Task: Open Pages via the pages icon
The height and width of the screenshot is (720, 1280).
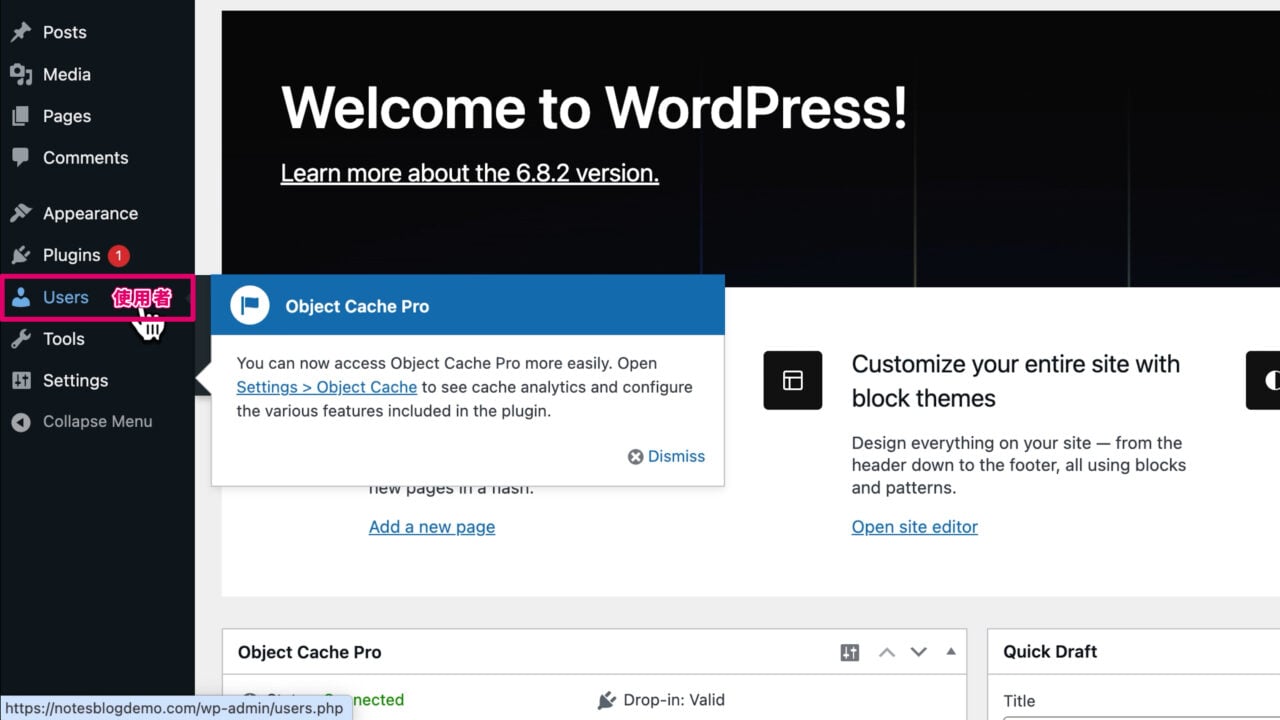Action: click(22, 116)
